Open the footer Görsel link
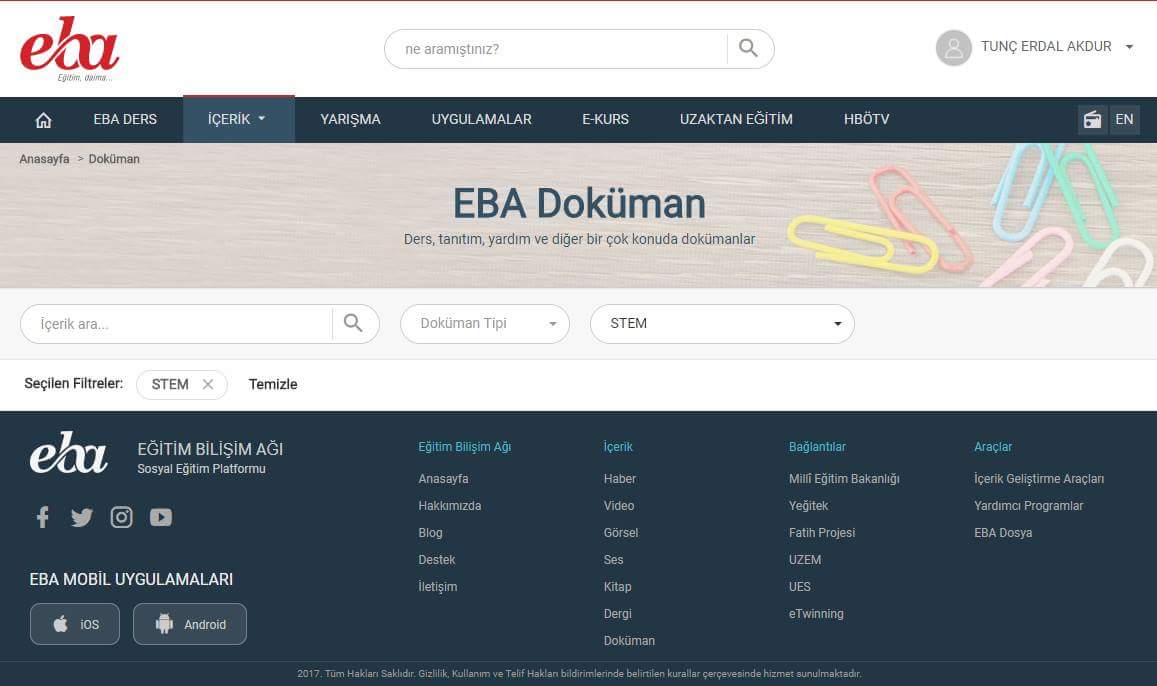This screenshot has height=686, width=1157. [x=621, y=533]
